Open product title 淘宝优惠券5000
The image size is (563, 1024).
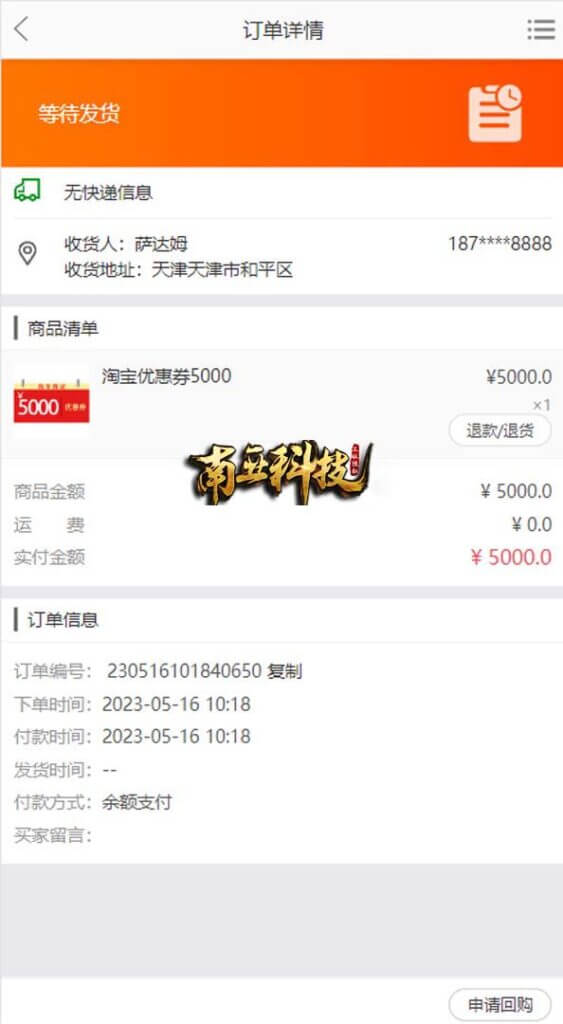click(167, 376)
